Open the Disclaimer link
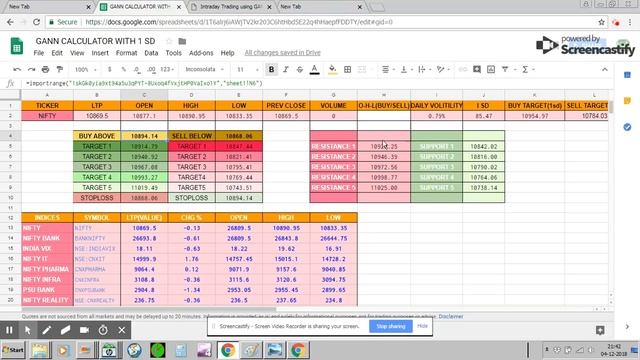Image resolution: width=640 pixels, height=360 pixels. 451,316
